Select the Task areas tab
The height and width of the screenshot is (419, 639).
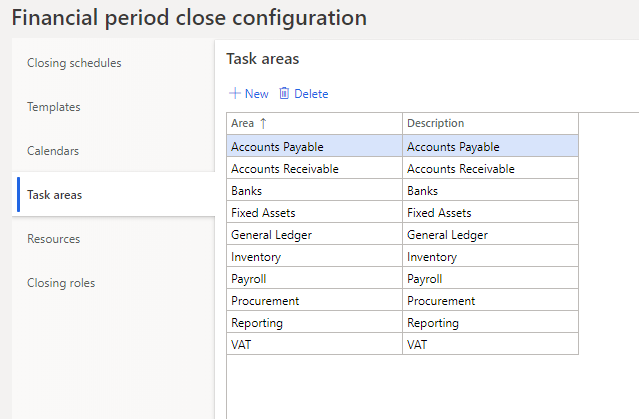(x=55, y=195)
